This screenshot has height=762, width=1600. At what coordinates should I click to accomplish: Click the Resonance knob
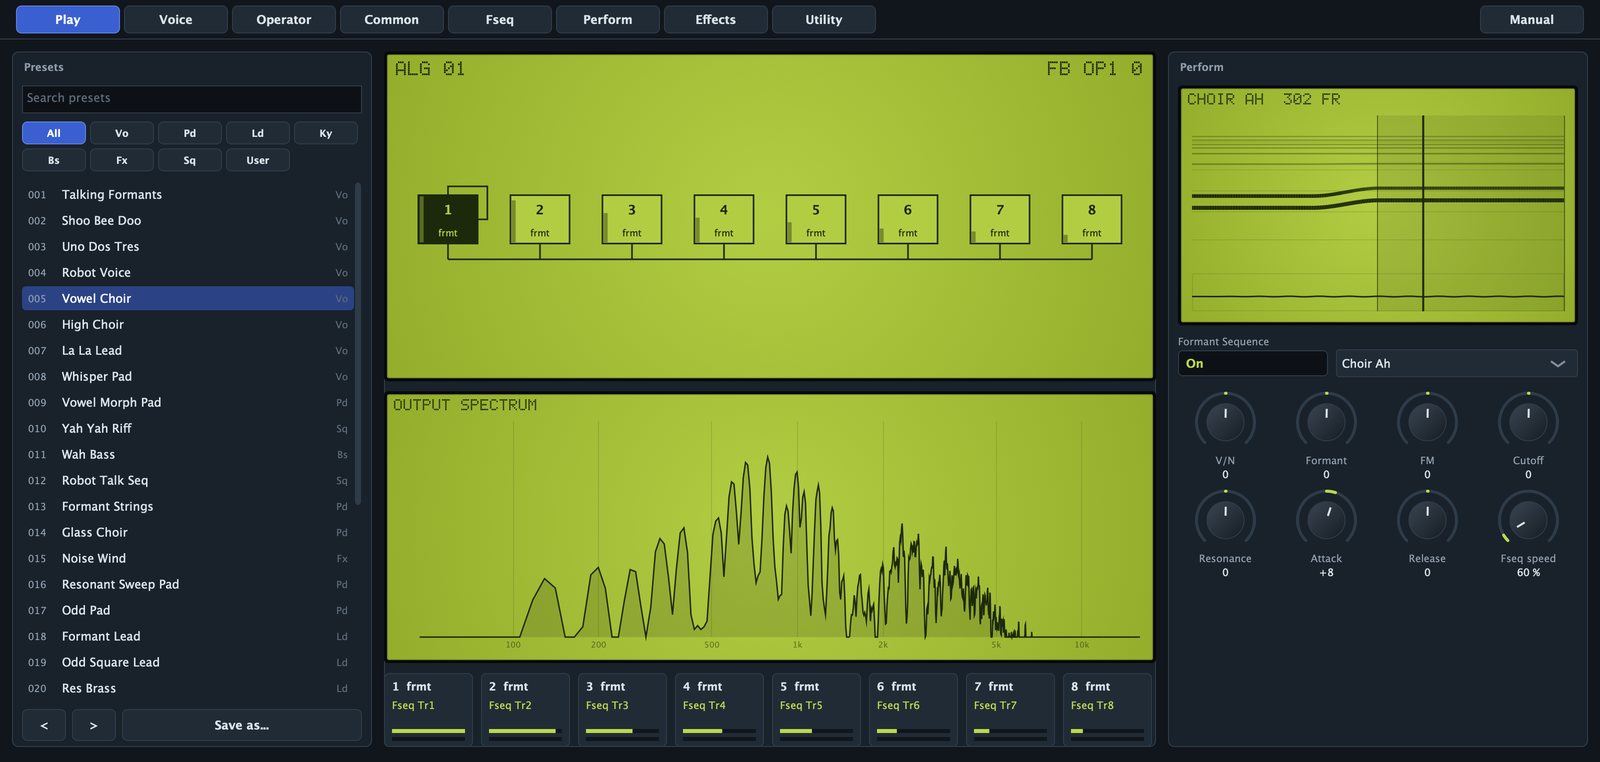point(1225,519)
